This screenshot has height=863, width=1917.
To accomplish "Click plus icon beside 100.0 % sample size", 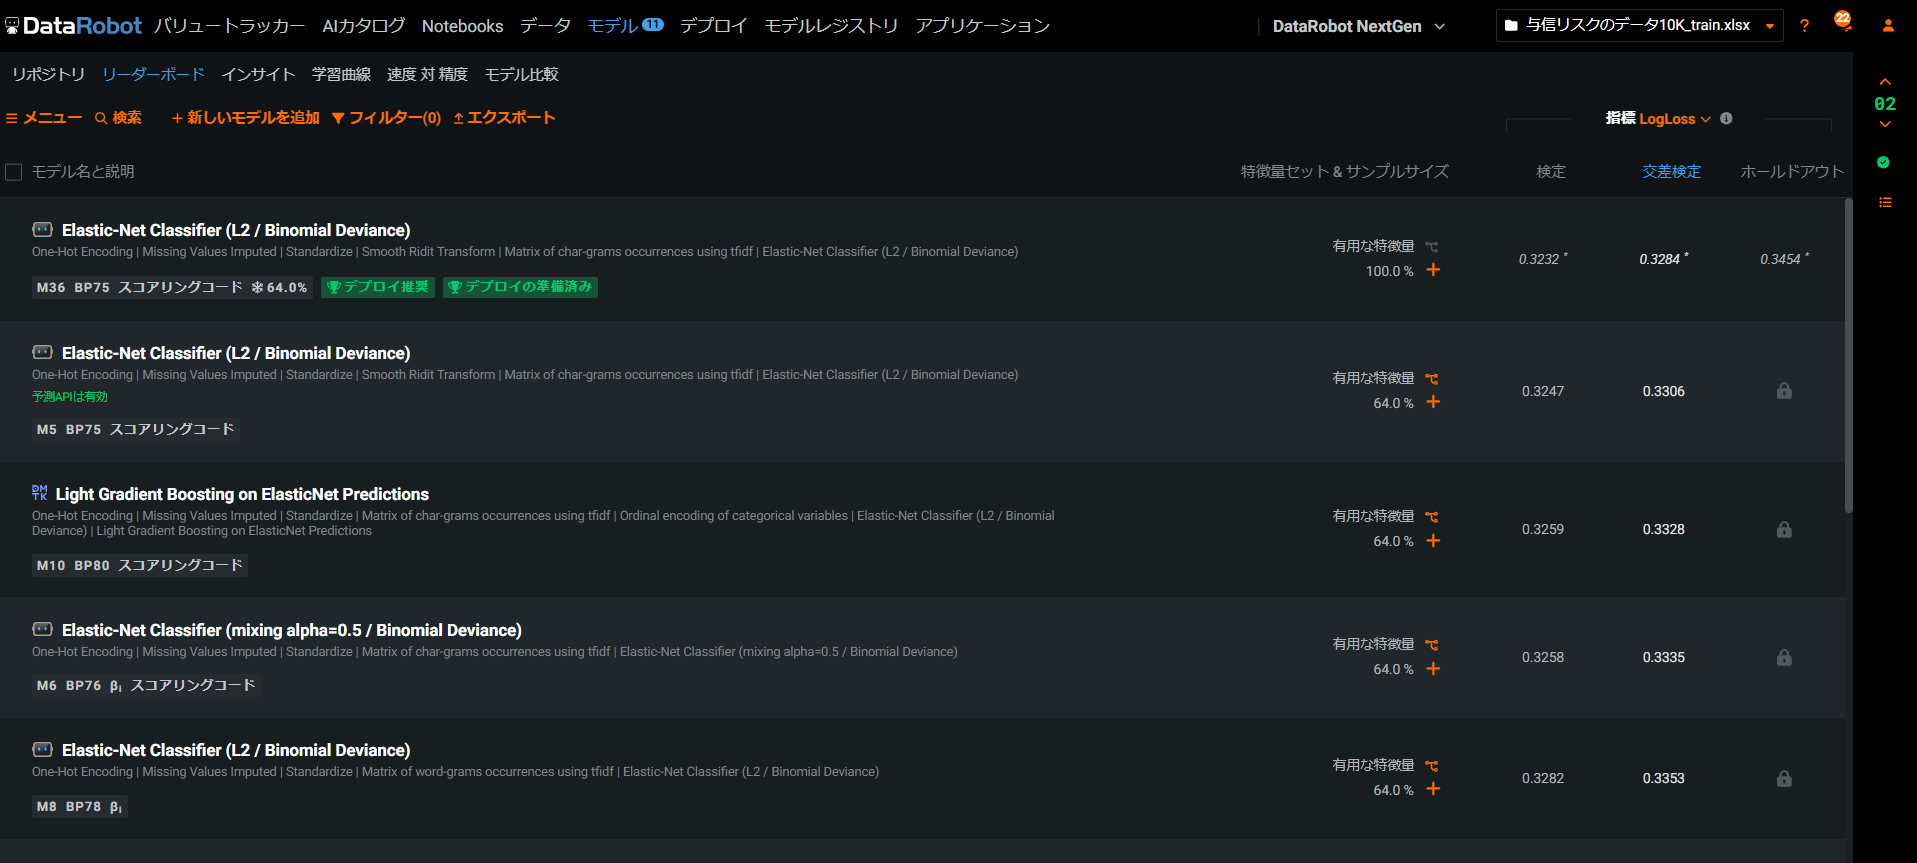I will 1433,270.
